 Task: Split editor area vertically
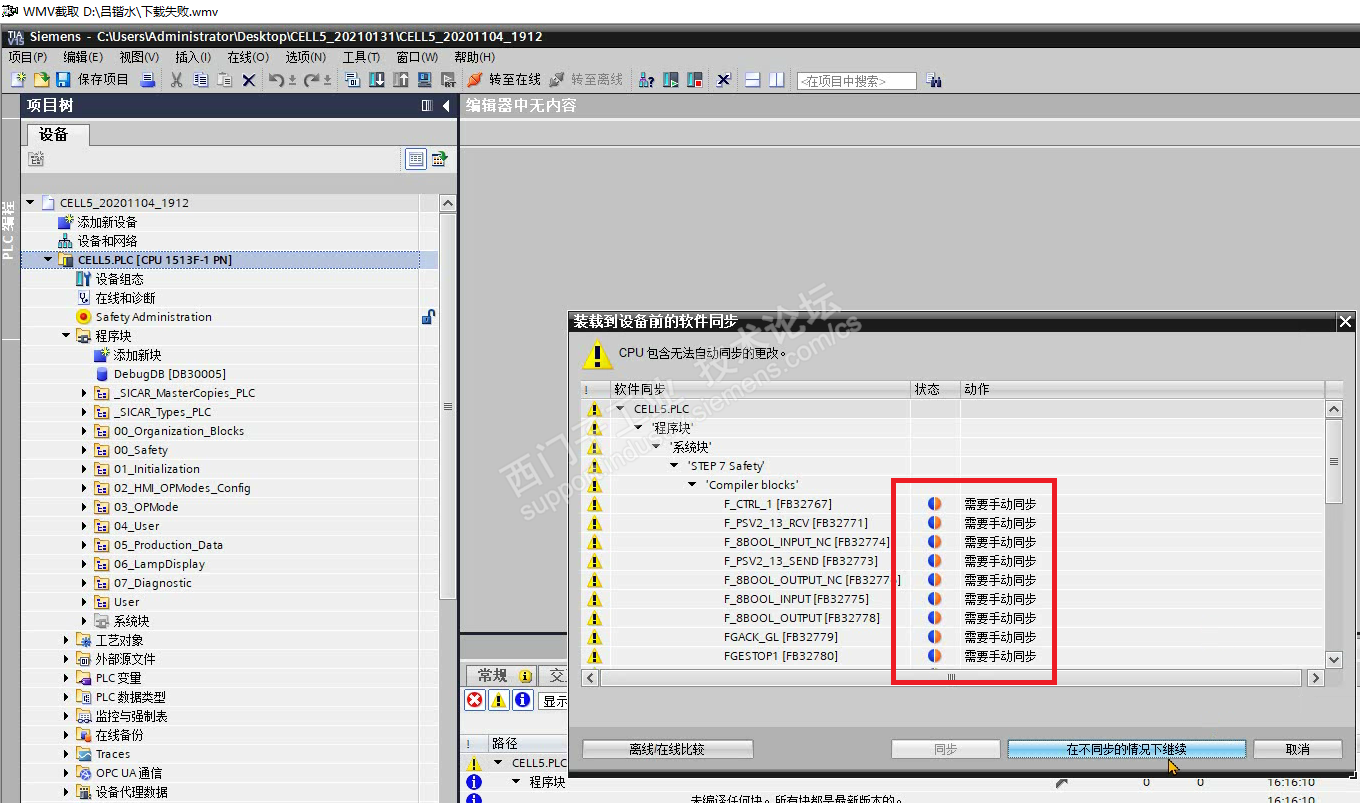pos(777,80)
